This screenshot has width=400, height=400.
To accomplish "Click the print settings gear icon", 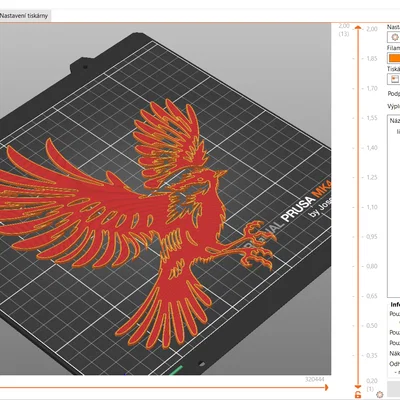I will coord(395,37).
